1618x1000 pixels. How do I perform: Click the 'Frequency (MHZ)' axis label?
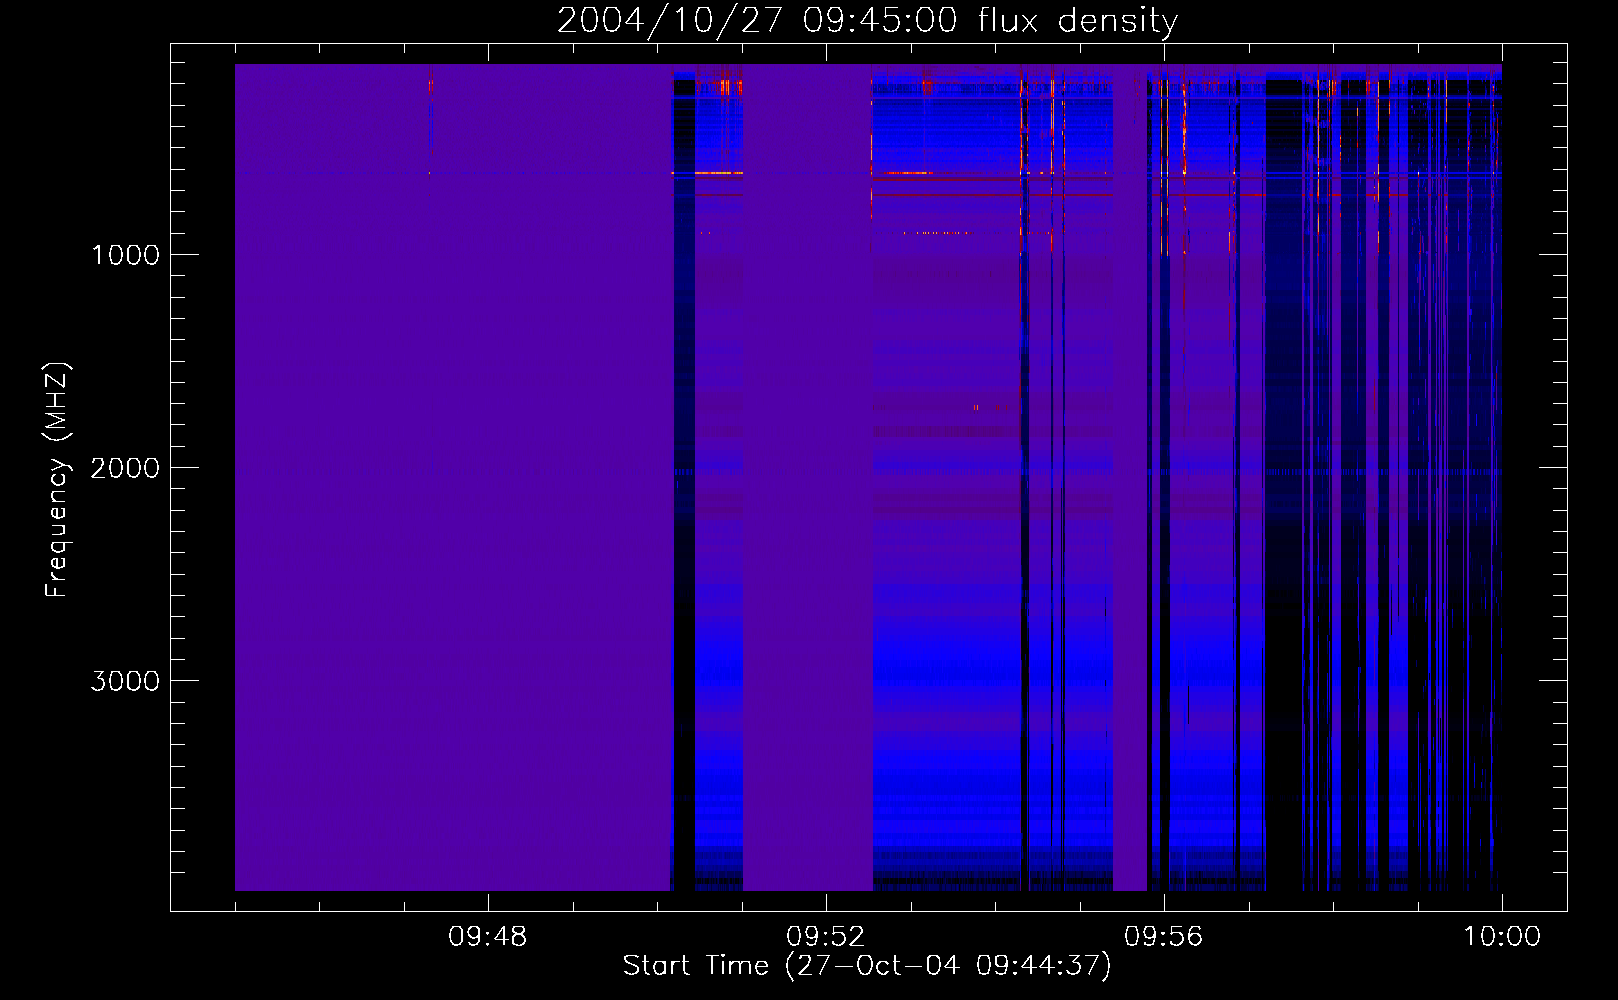click(x=57, y=481)
